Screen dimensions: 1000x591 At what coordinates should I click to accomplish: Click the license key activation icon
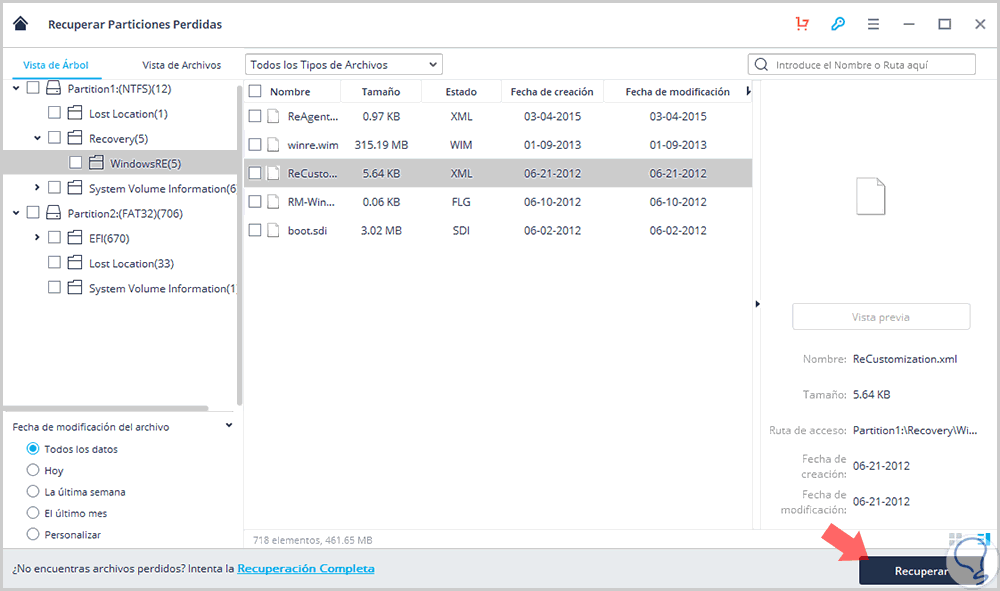click(x=838, y=24)
